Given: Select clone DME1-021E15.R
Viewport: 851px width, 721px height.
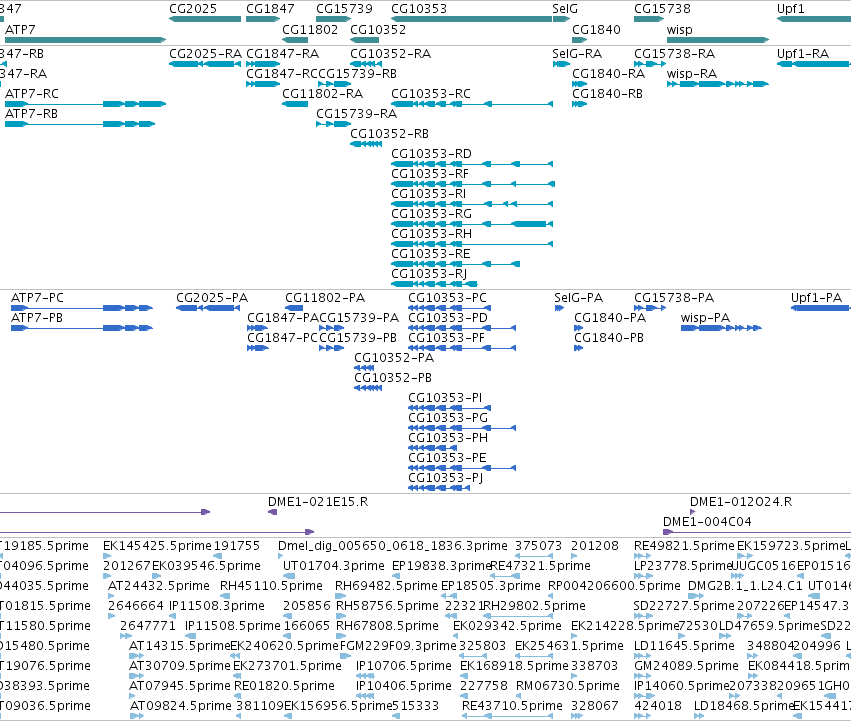Looking at the screenshot, I should 272,512.
